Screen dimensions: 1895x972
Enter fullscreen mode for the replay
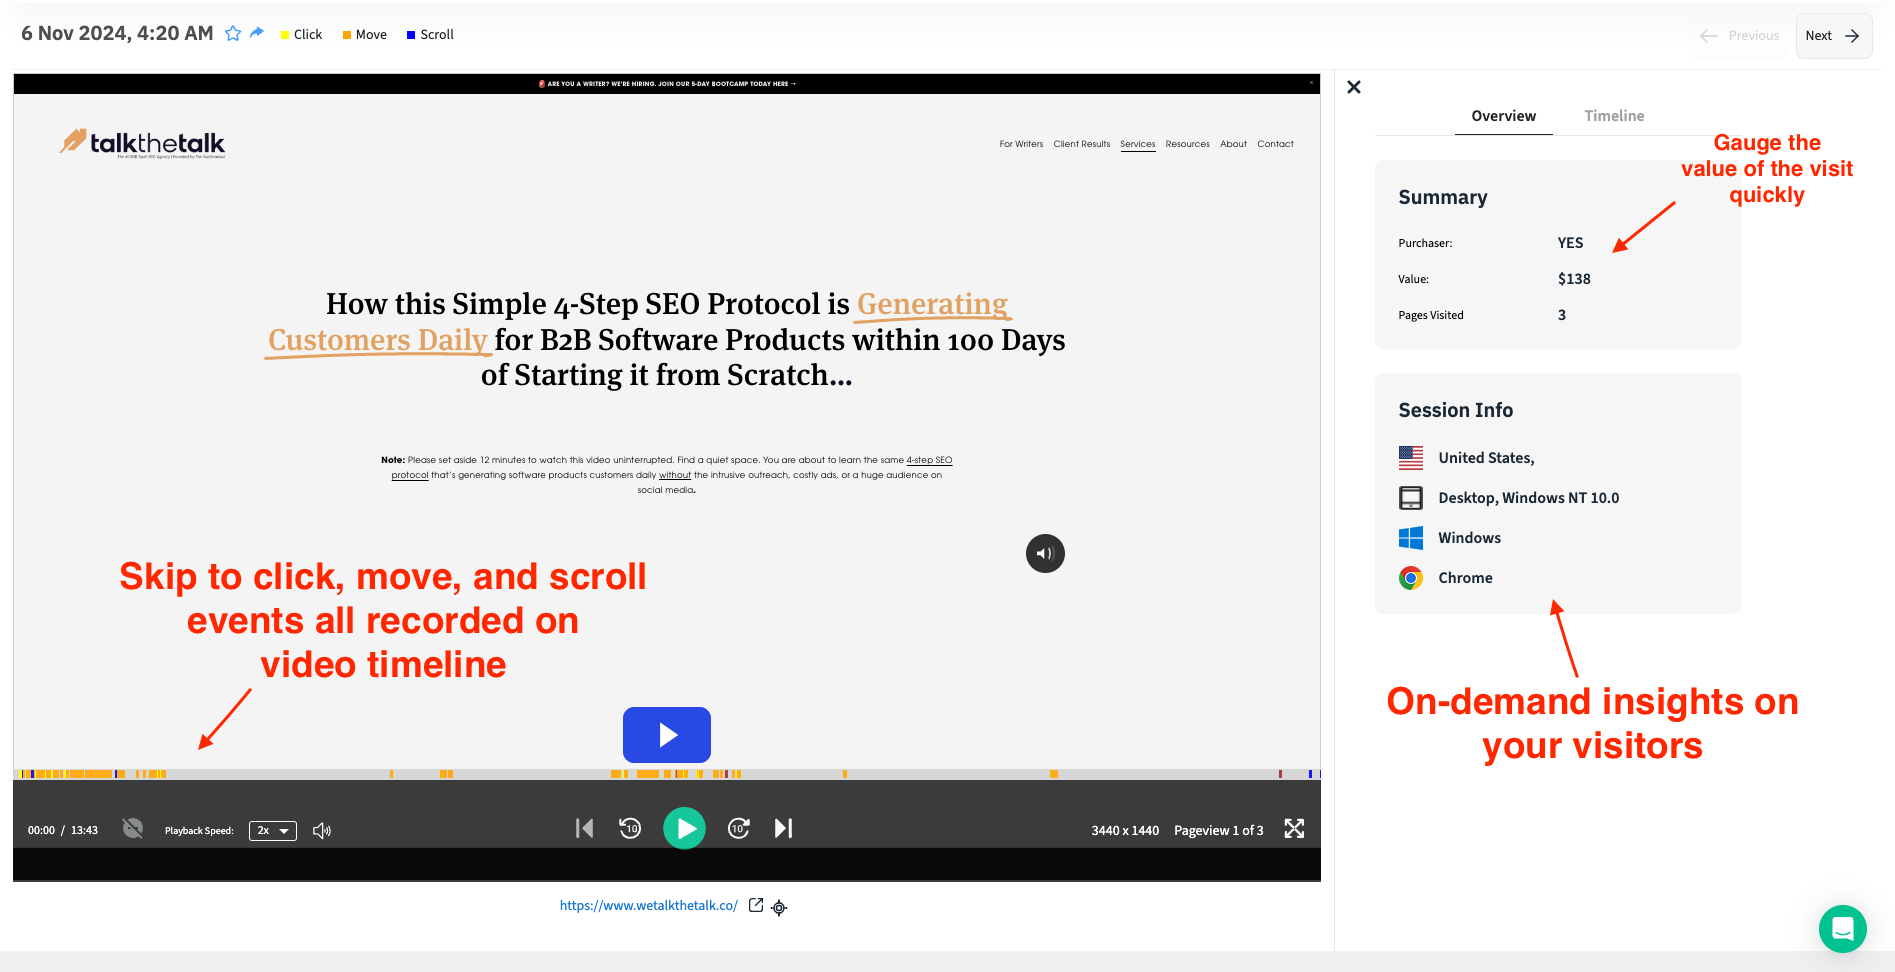click(x=1294, y=828)
